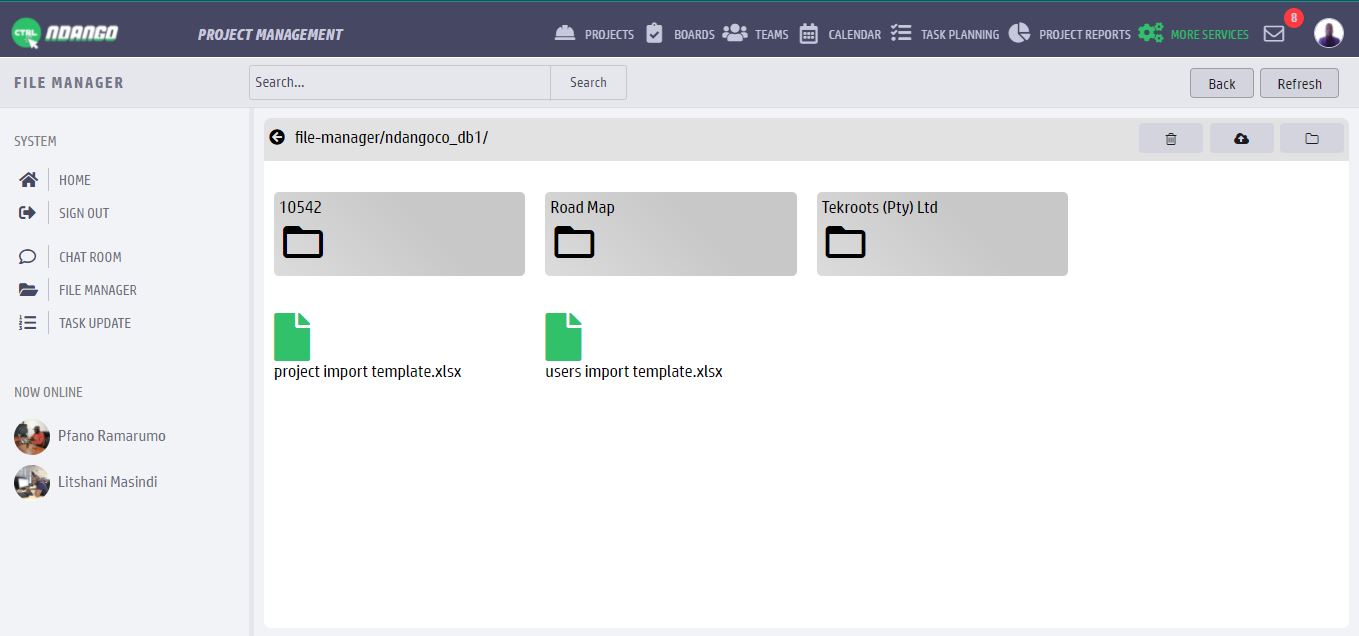The width and height of the screenshot is (1359, 636).
Task: Open the 10542 folder
Action: [399, 234]
